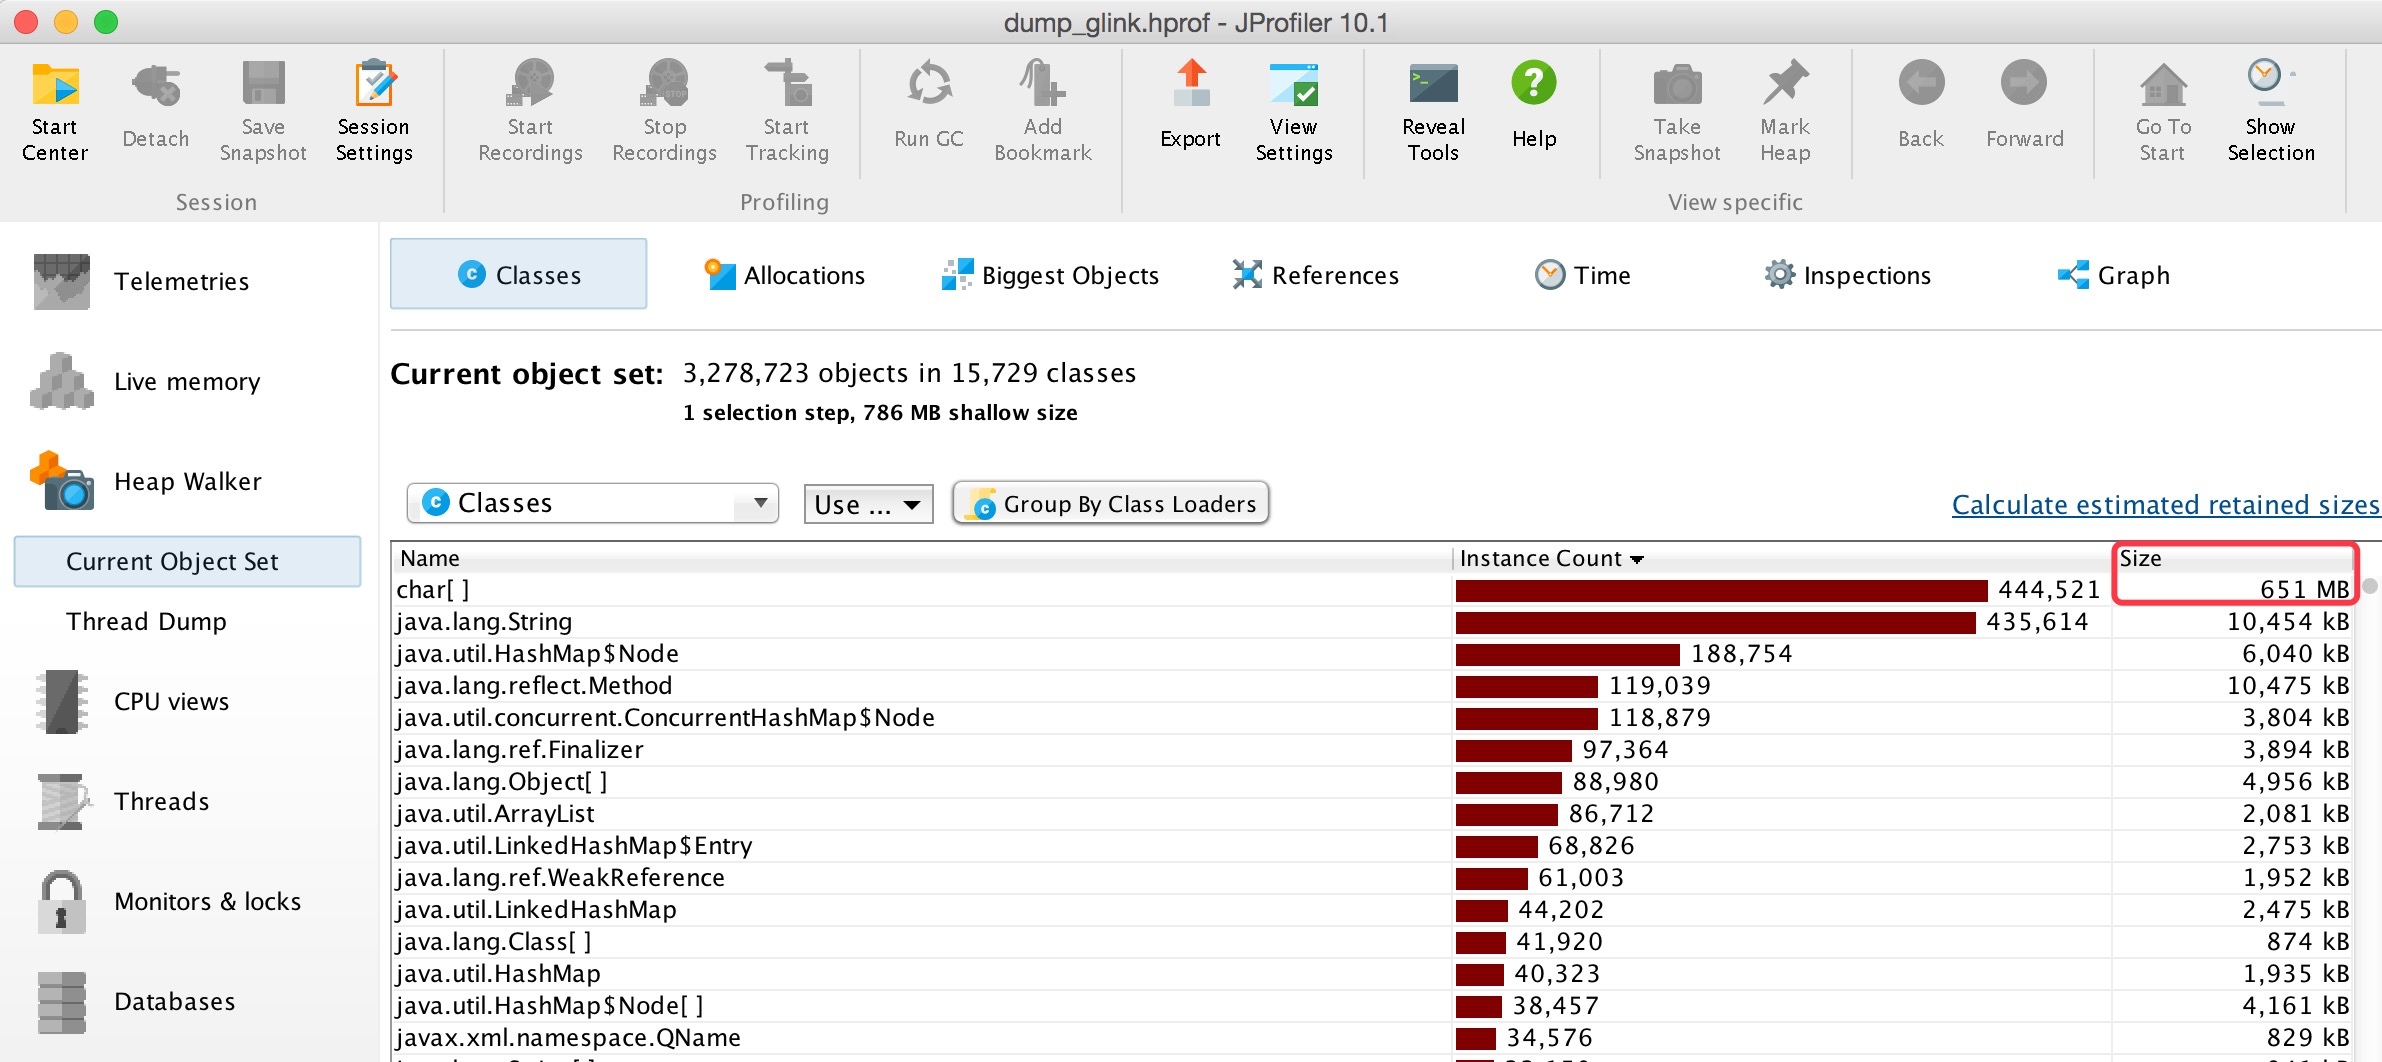Select Current Object Set in sidebar
Viewport: 2382px width, 1062px height.
point(187,561)
